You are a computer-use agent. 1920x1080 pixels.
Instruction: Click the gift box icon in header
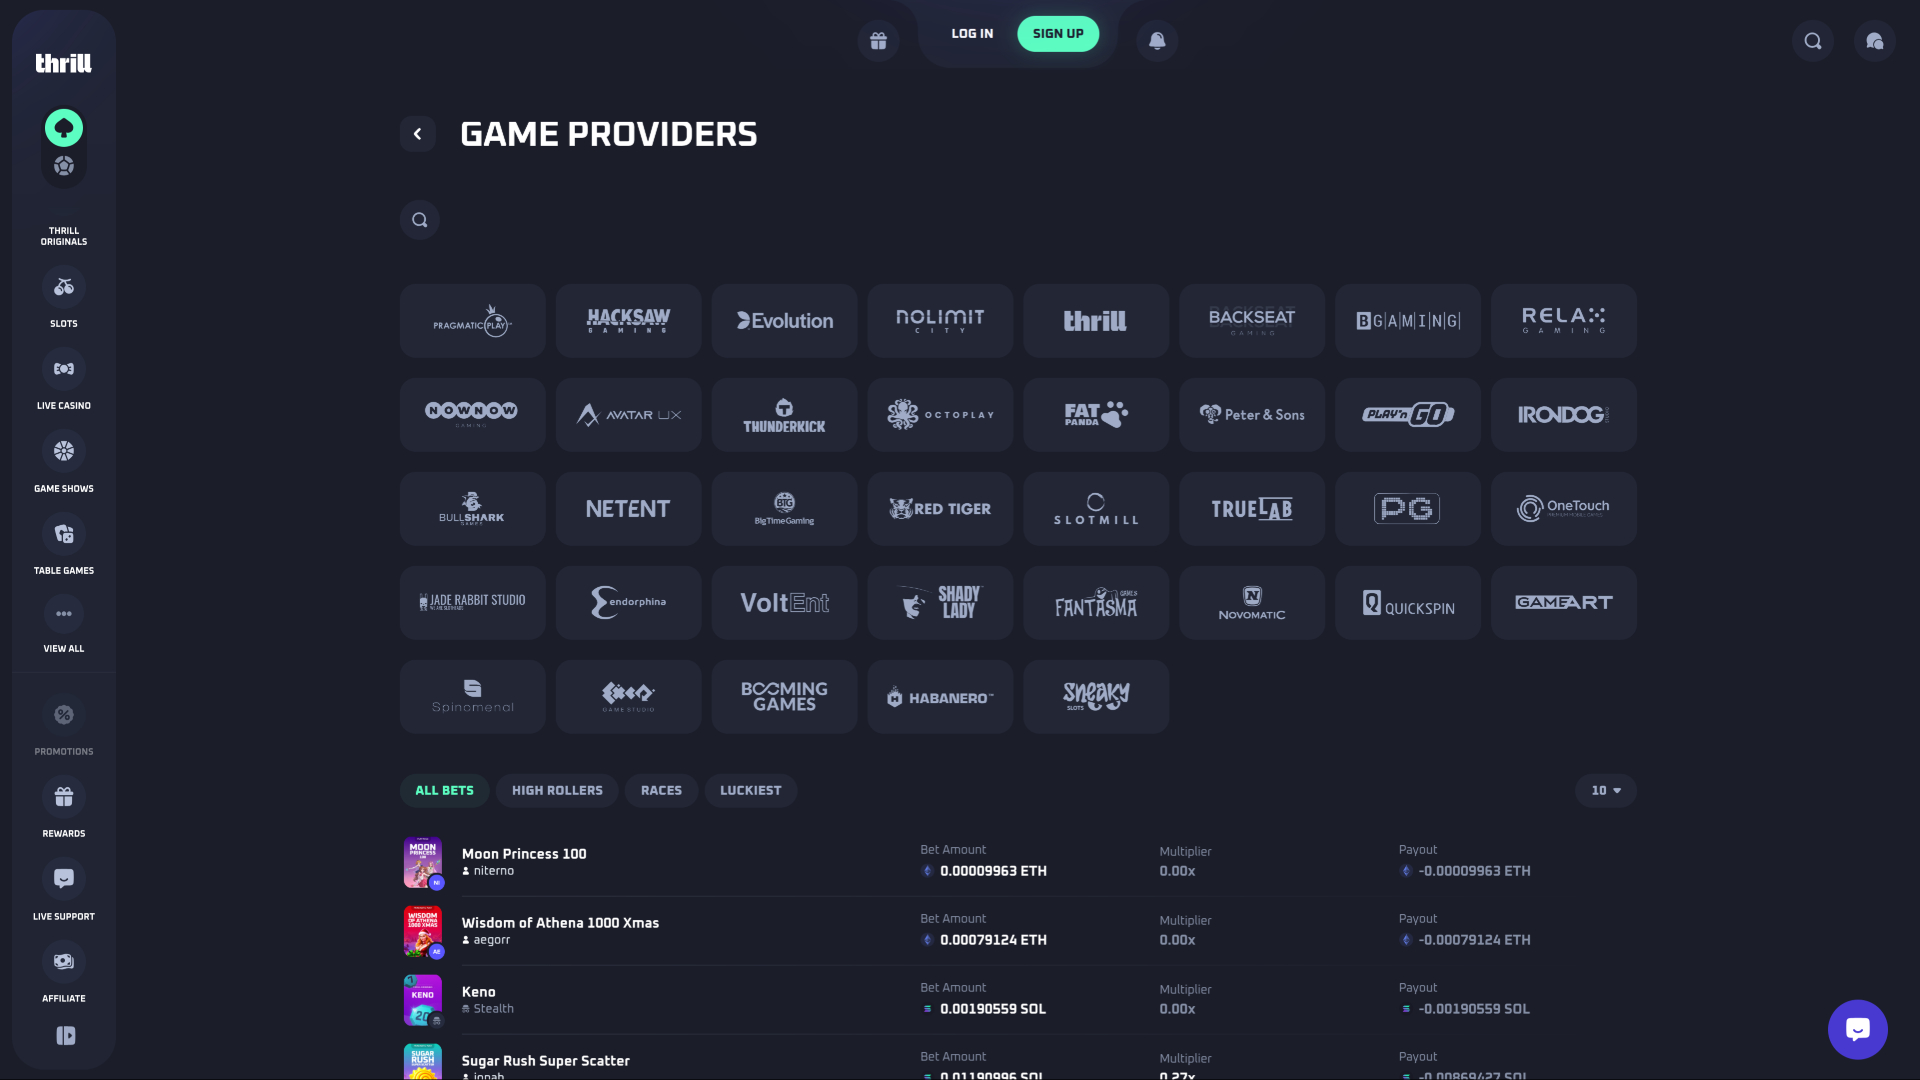(878, 41)
